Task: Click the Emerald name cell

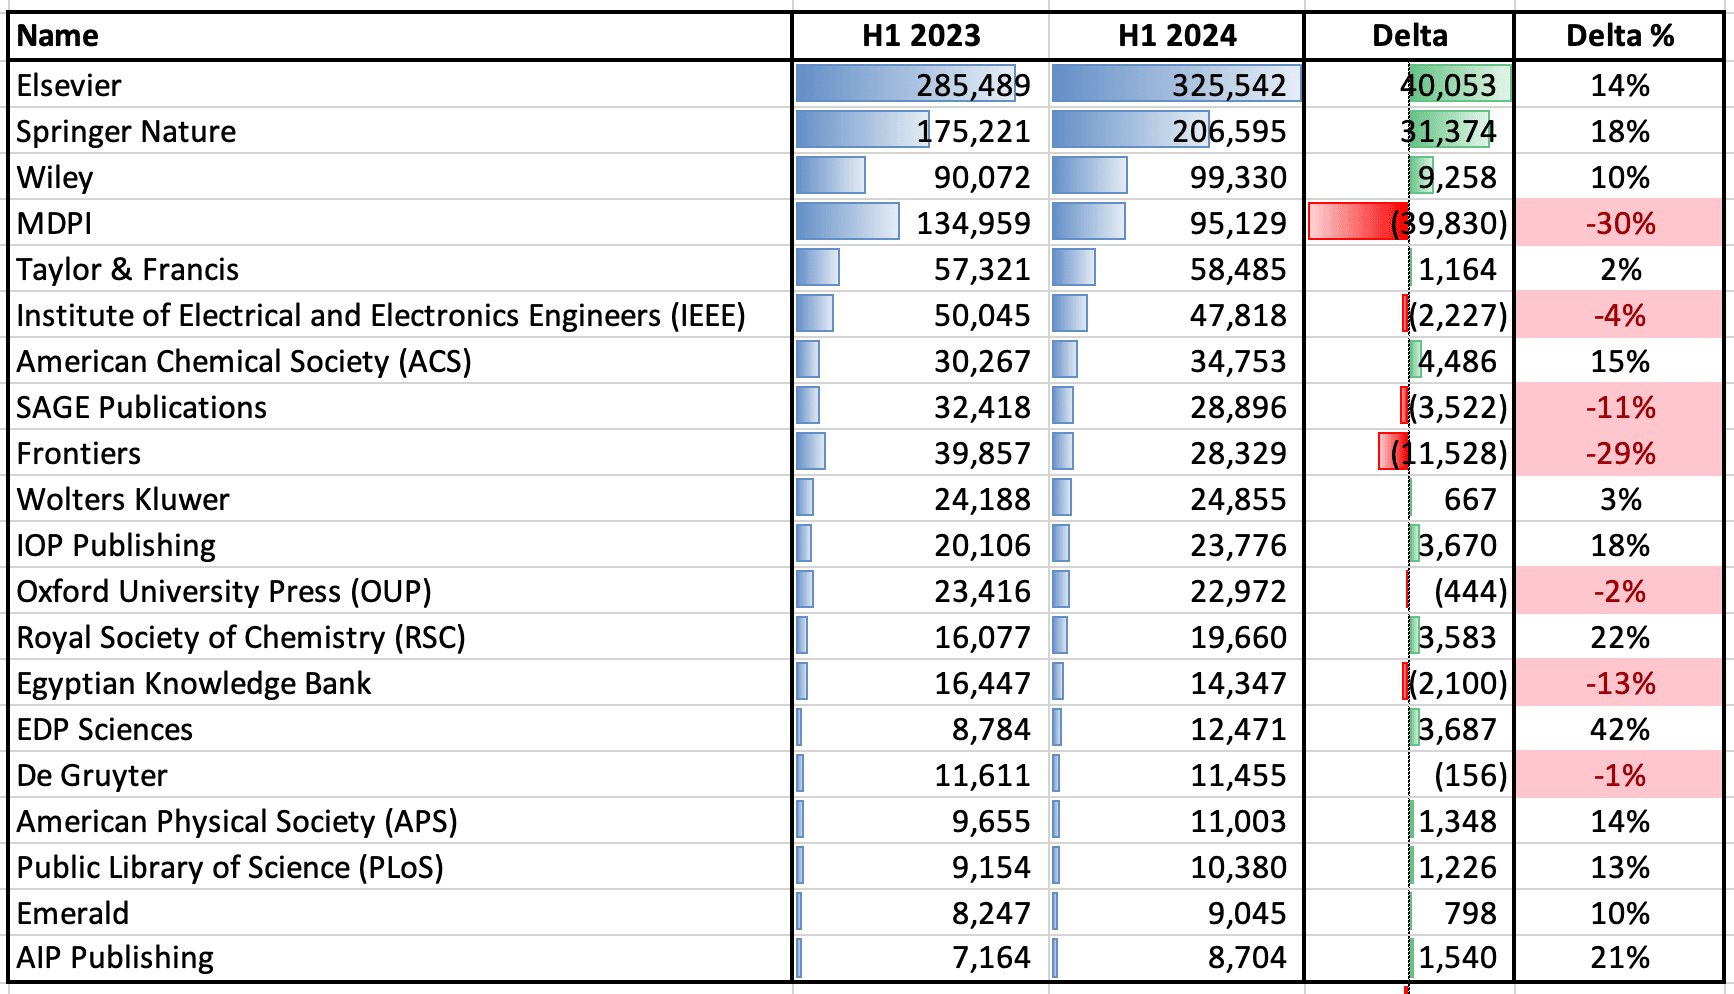Action: pyautogui.click(x=400, y=913)
